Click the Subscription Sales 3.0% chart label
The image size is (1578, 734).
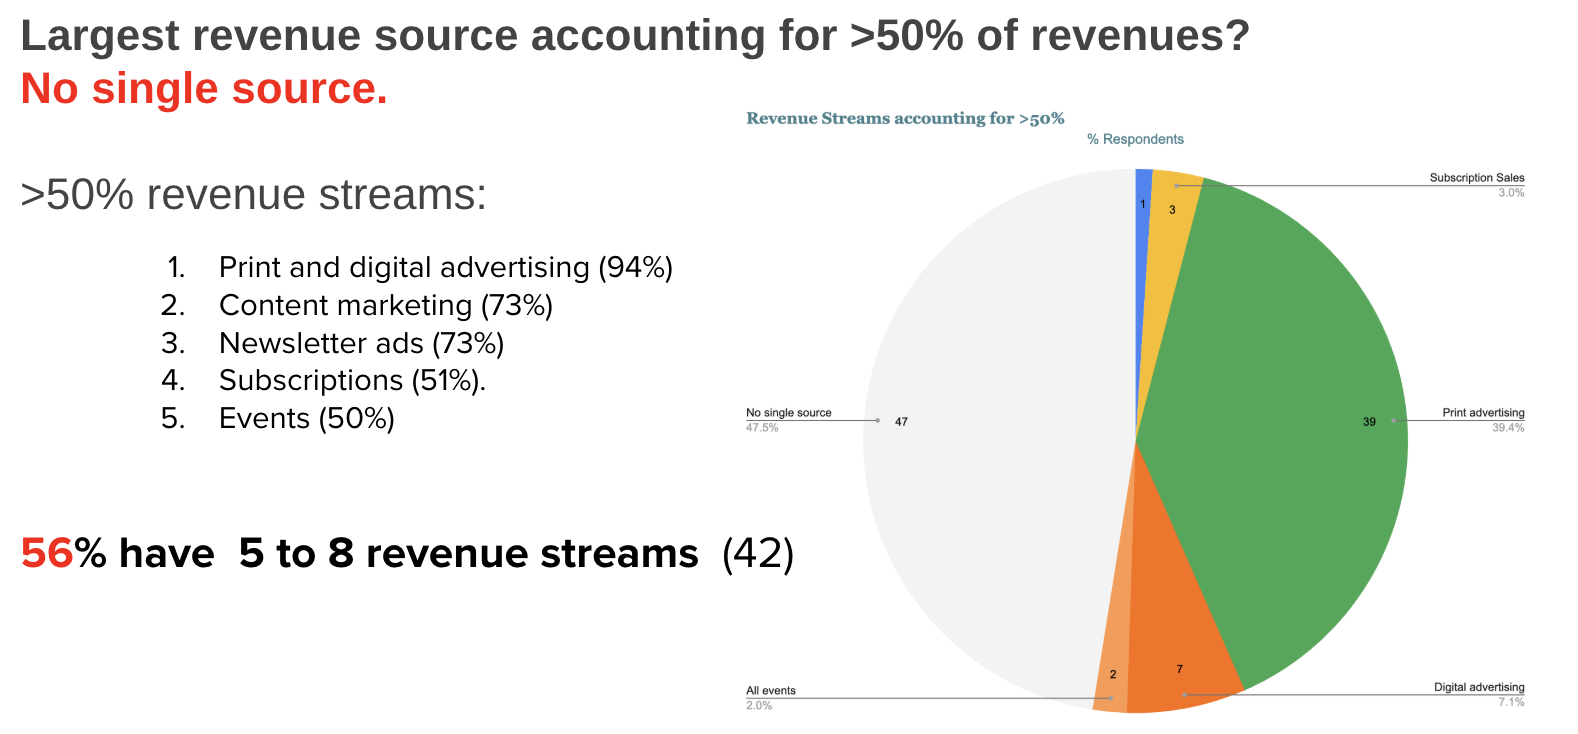tap(1476, 184)
